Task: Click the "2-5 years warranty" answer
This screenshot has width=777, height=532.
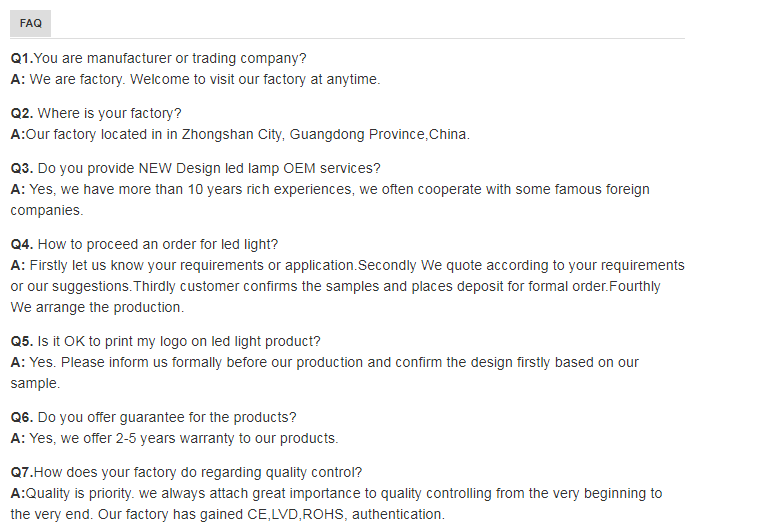Action: 185,438
